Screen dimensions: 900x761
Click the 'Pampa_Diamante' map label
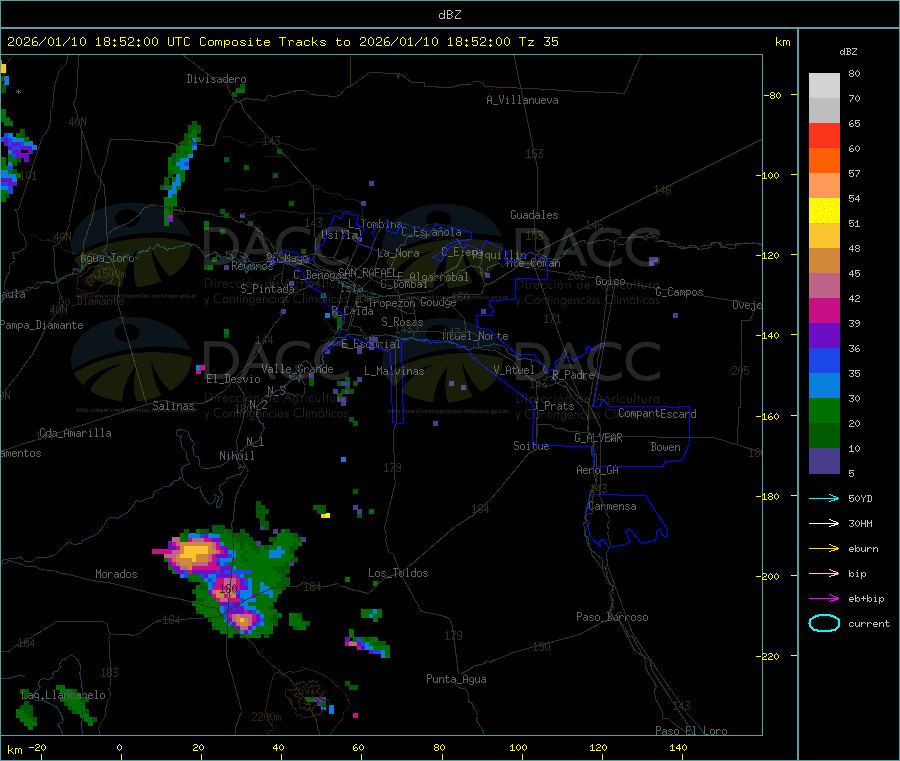[42, 325]
